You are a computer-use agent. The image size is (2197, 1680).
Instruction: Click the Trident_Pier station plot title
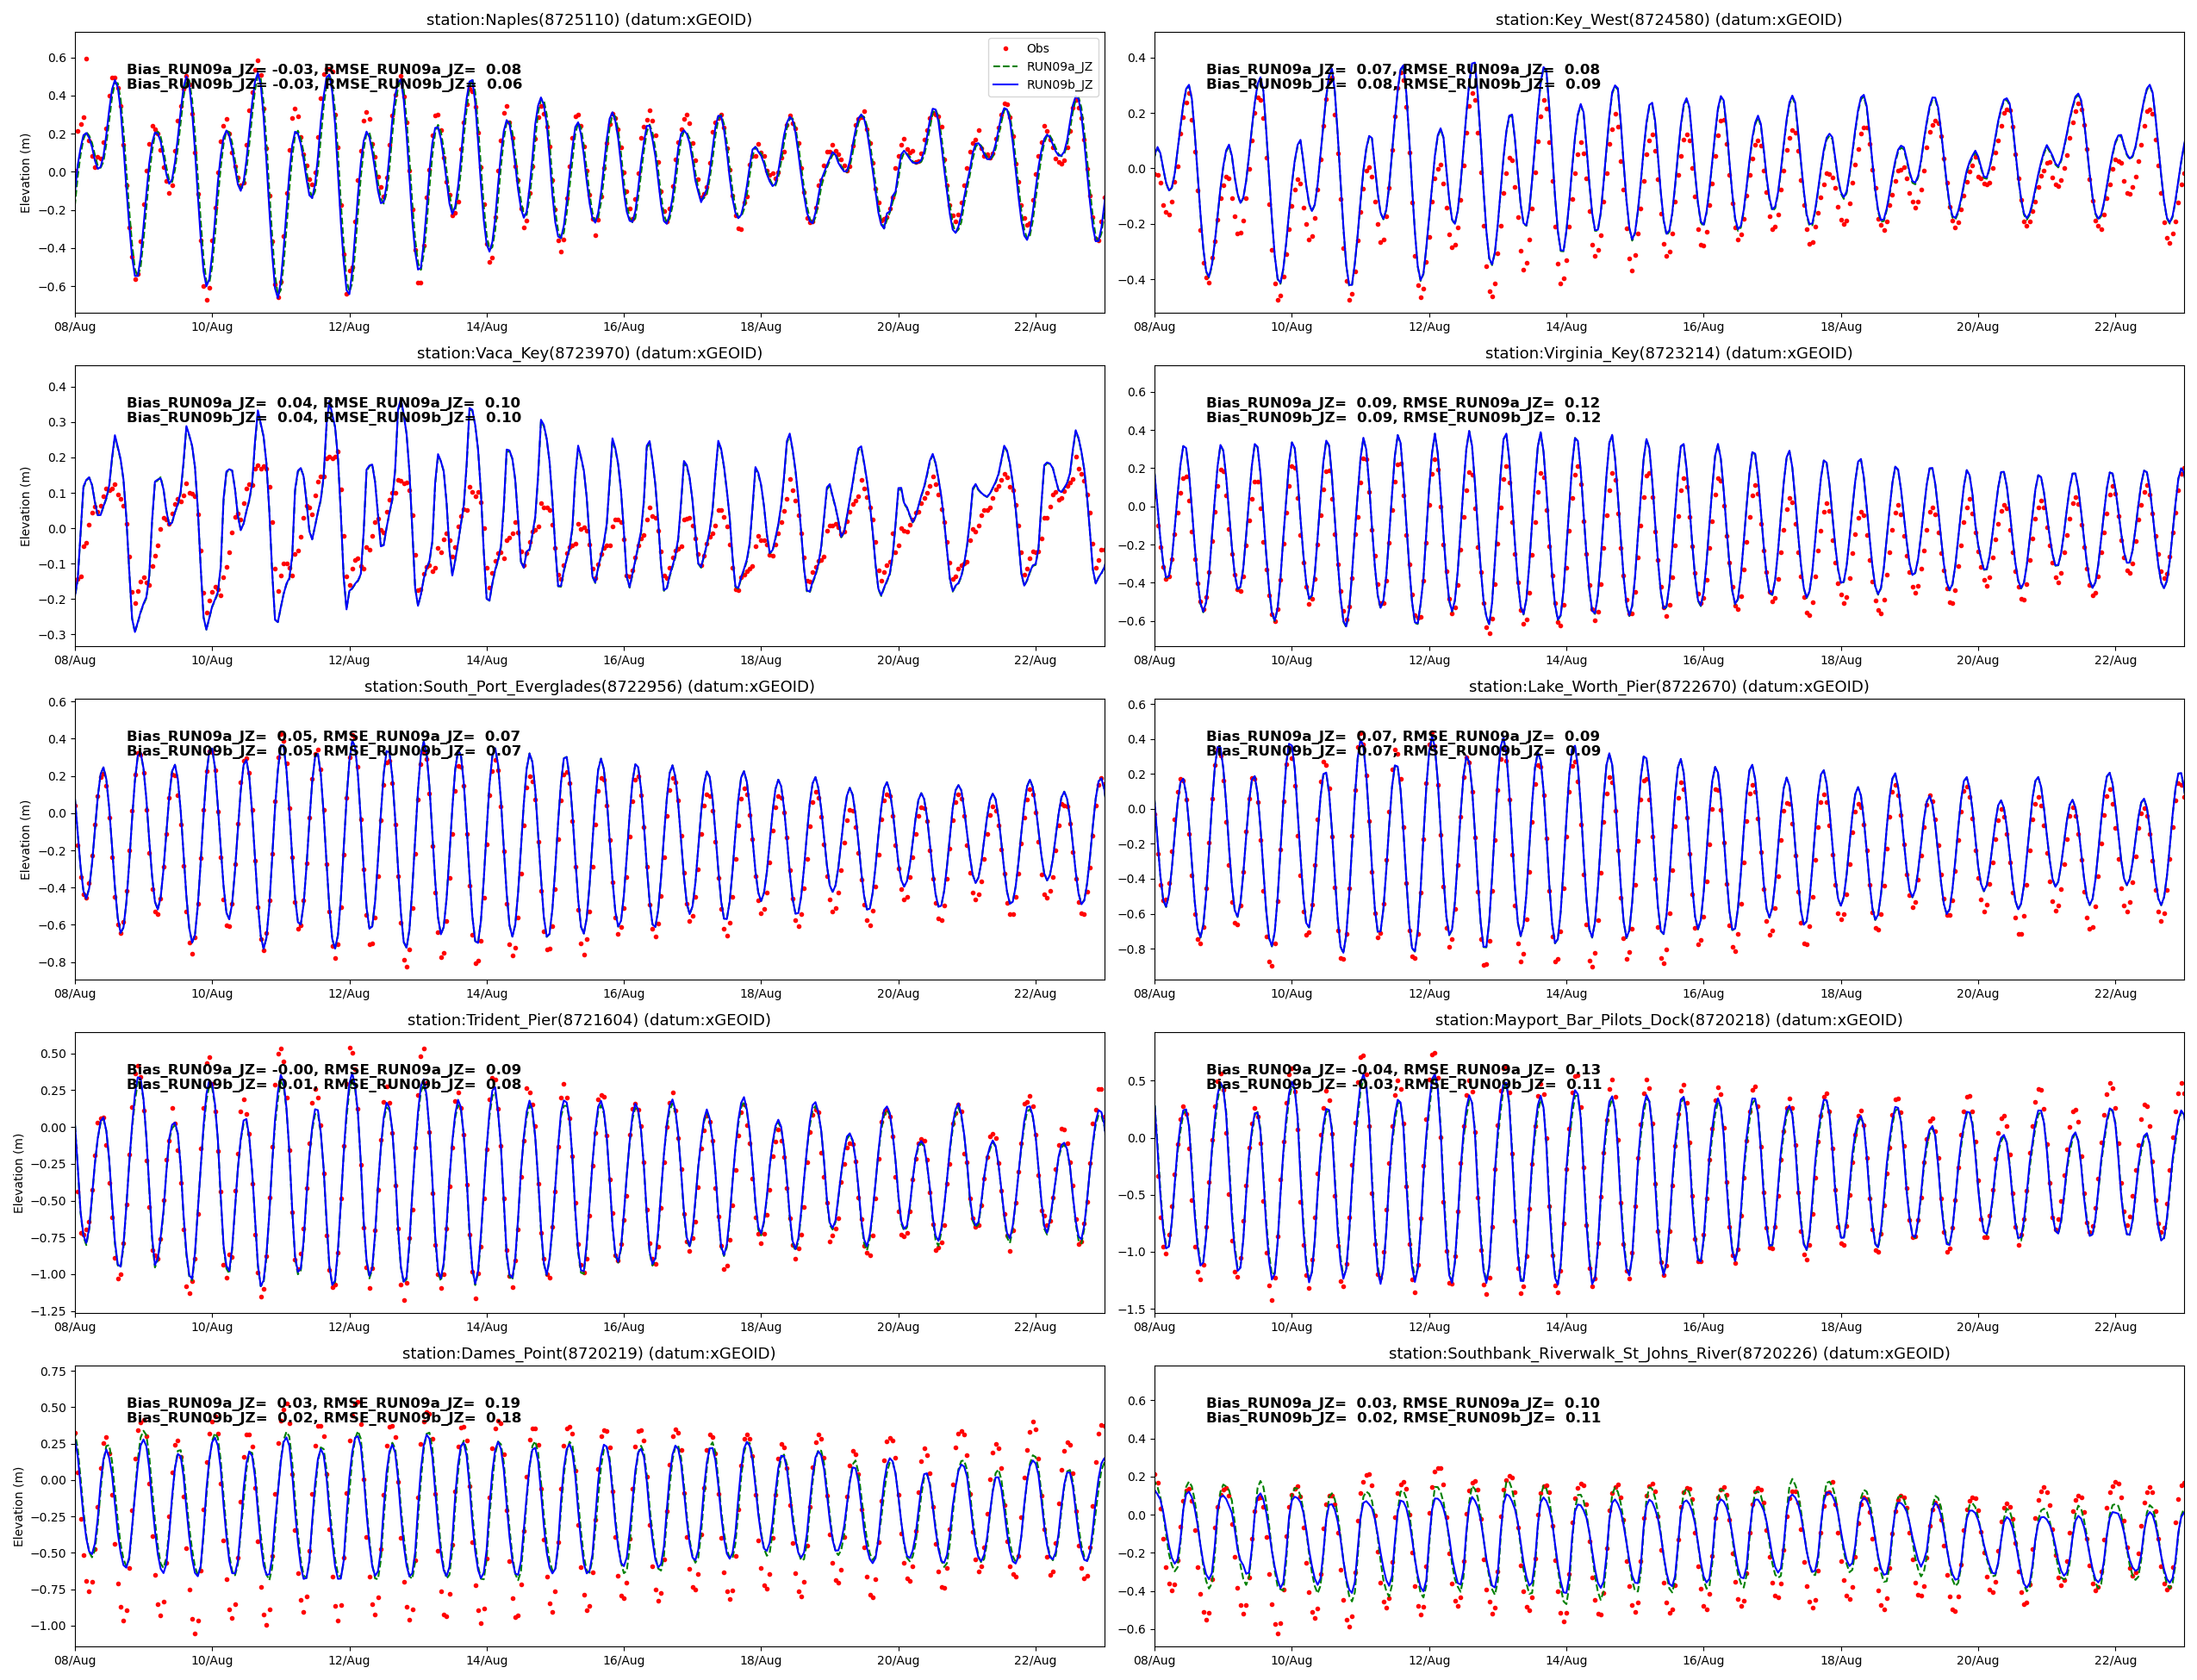(589, 1020)
